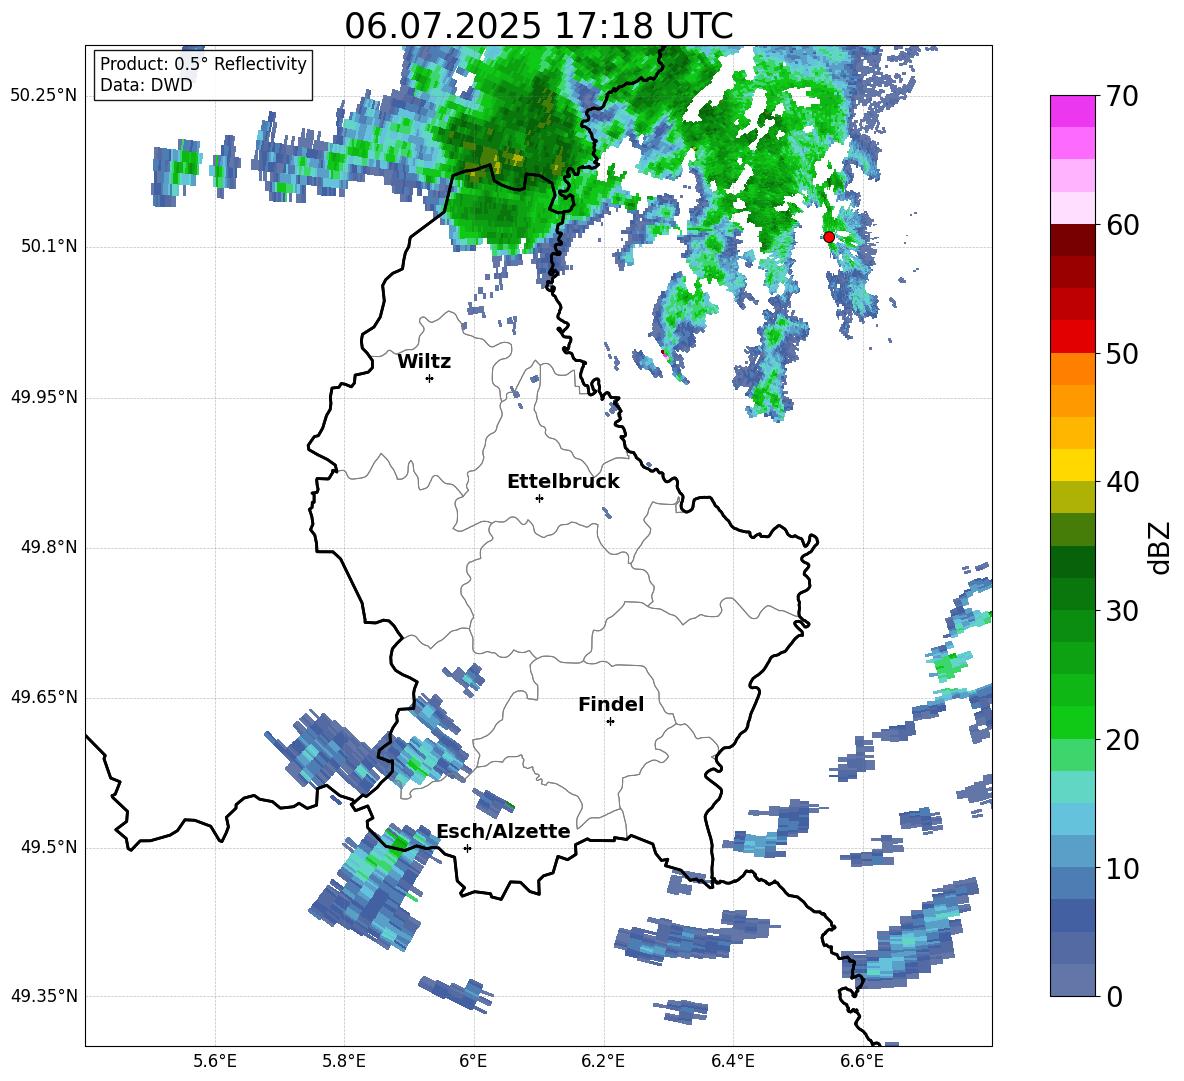Click the 6.4°E longitude label
The image size is (1184, 1081).
pyautogui.click(x=732, y=1061)
